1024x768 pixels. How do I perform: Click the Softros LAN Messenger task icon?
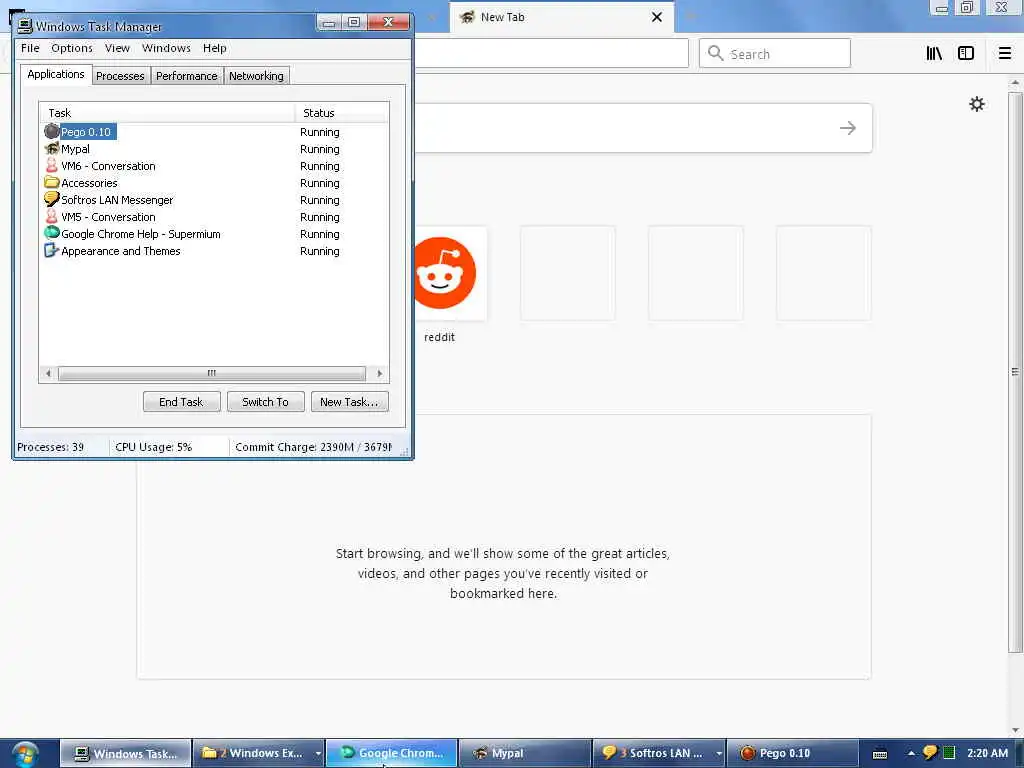(52, 199)
